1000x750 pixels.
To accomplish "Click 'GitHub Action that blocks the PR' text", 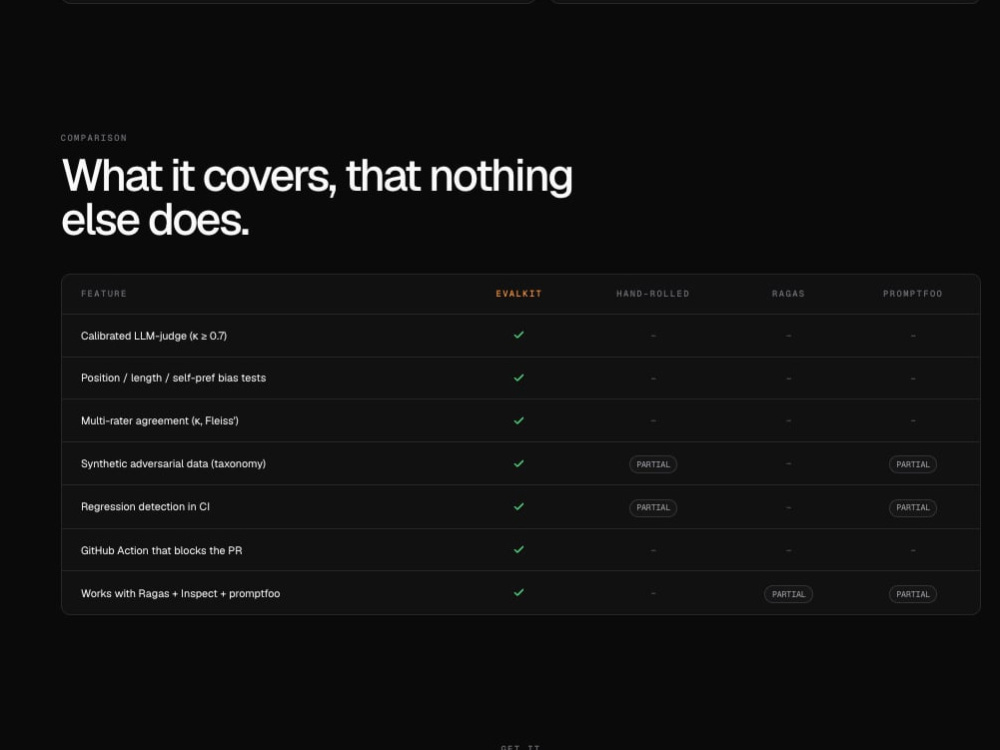I will (161, 550).
